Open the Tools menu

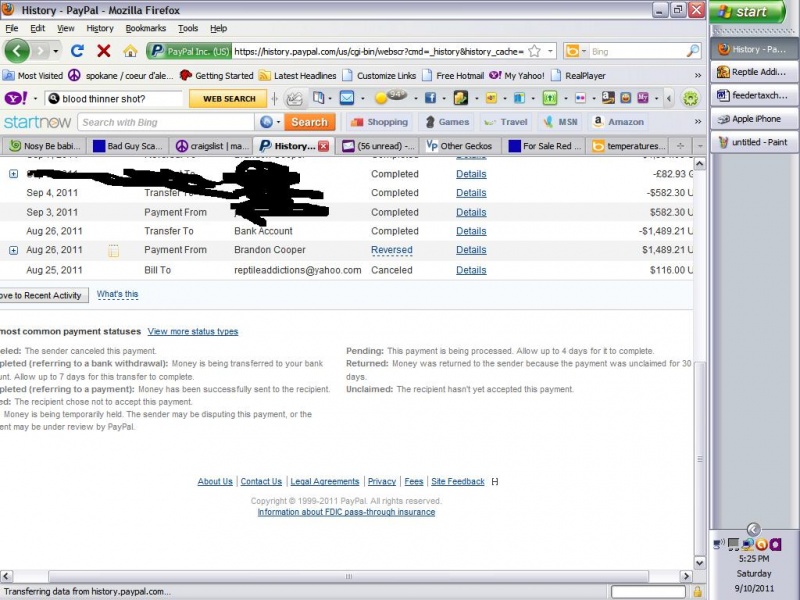[188, 28]
